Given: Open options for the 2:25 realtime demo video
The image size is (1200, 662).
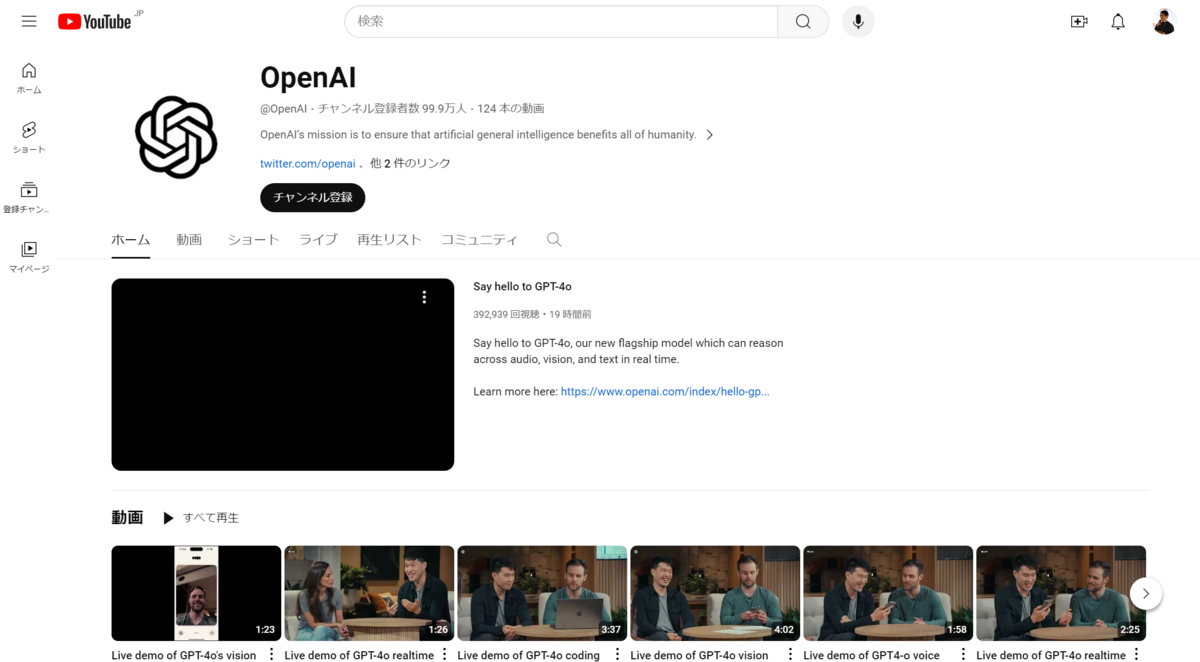Looking at the screenshot, I should click(1136, 655).
